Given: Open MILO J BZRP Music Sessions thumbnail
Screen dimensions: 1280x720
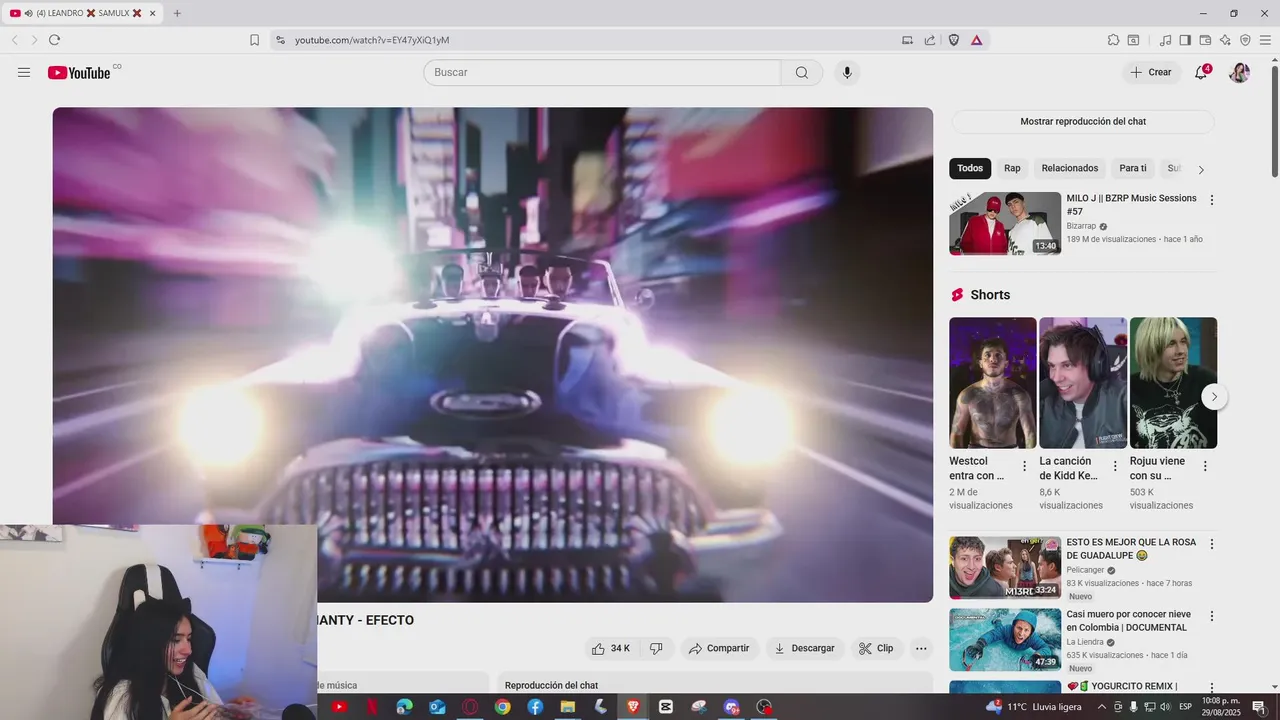Looking at the screenshot, I should point(1005,223).
